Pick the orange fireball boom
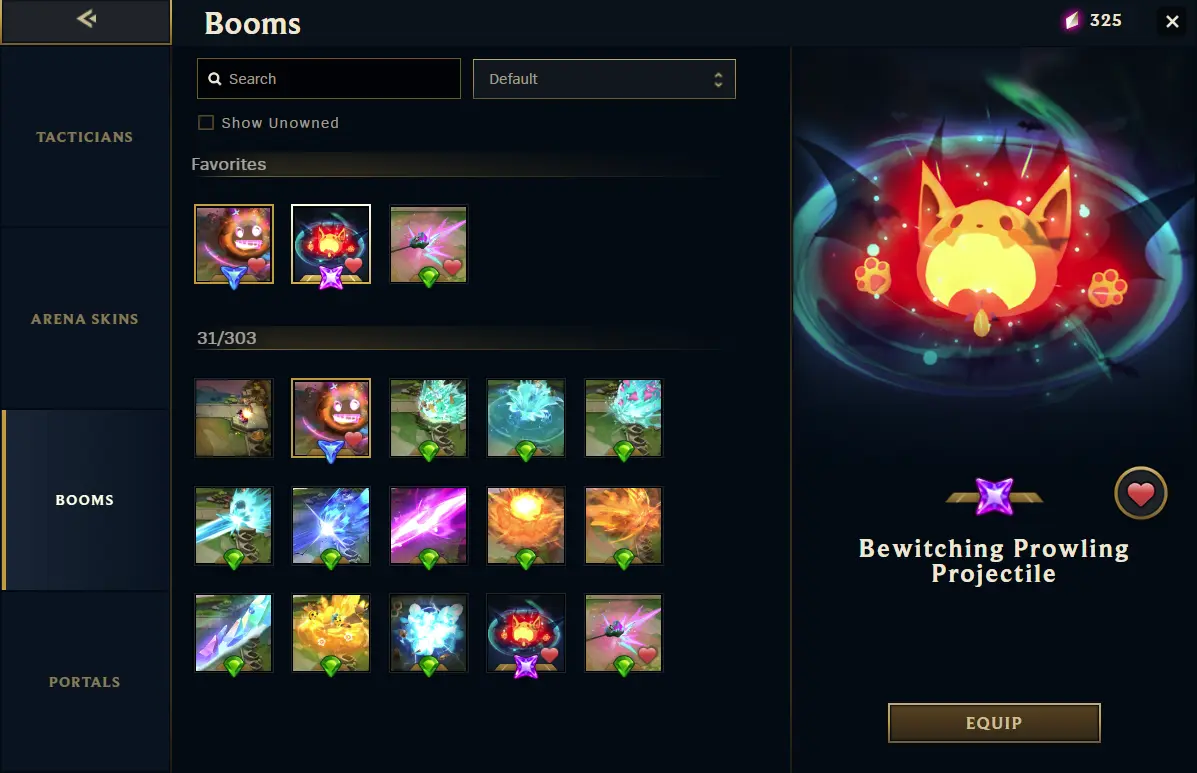This screenshot has height=773, width=1197. pyautogui.click(x=526, y=526)
